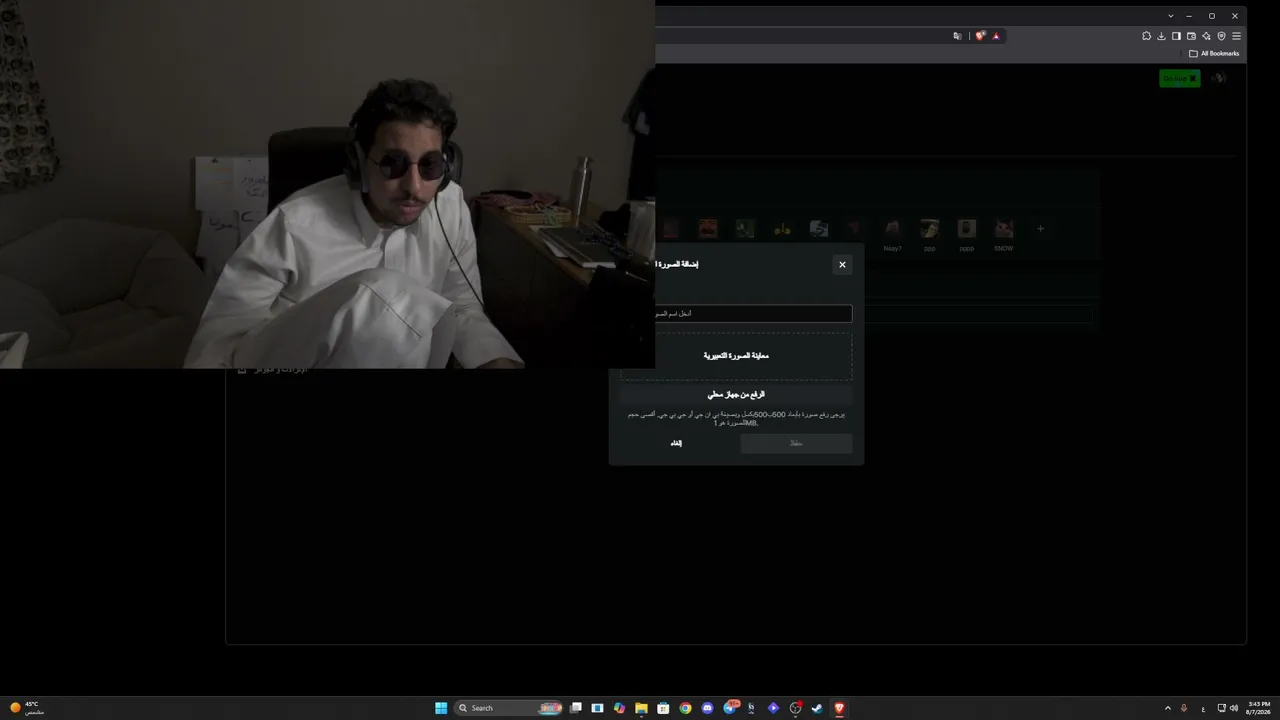Open the All Bookmarks folder
The height and width of the screenshot is (720, 1280).
coord(1214,53)
